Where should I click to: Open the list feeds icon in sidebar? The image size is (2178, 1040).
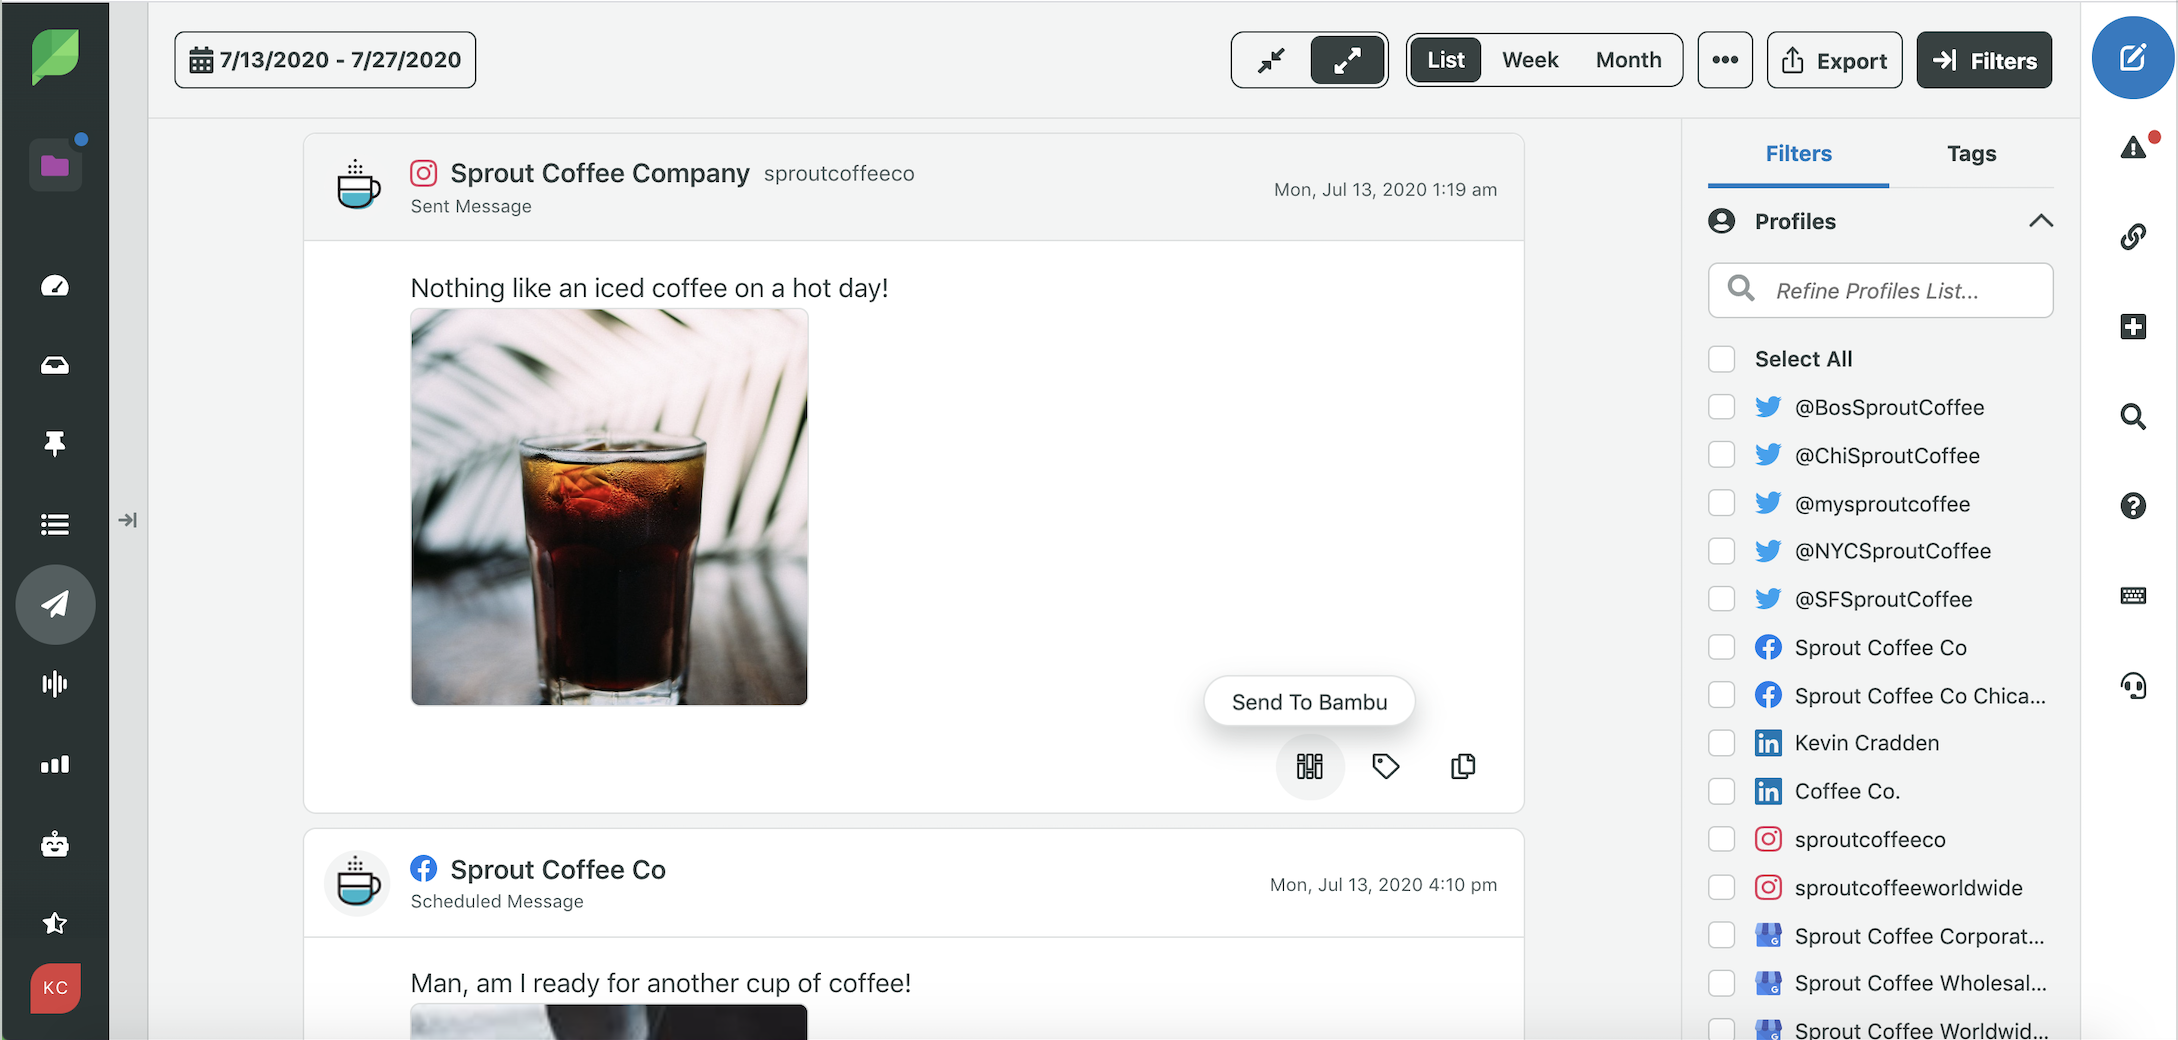click(x=55, y=524)
